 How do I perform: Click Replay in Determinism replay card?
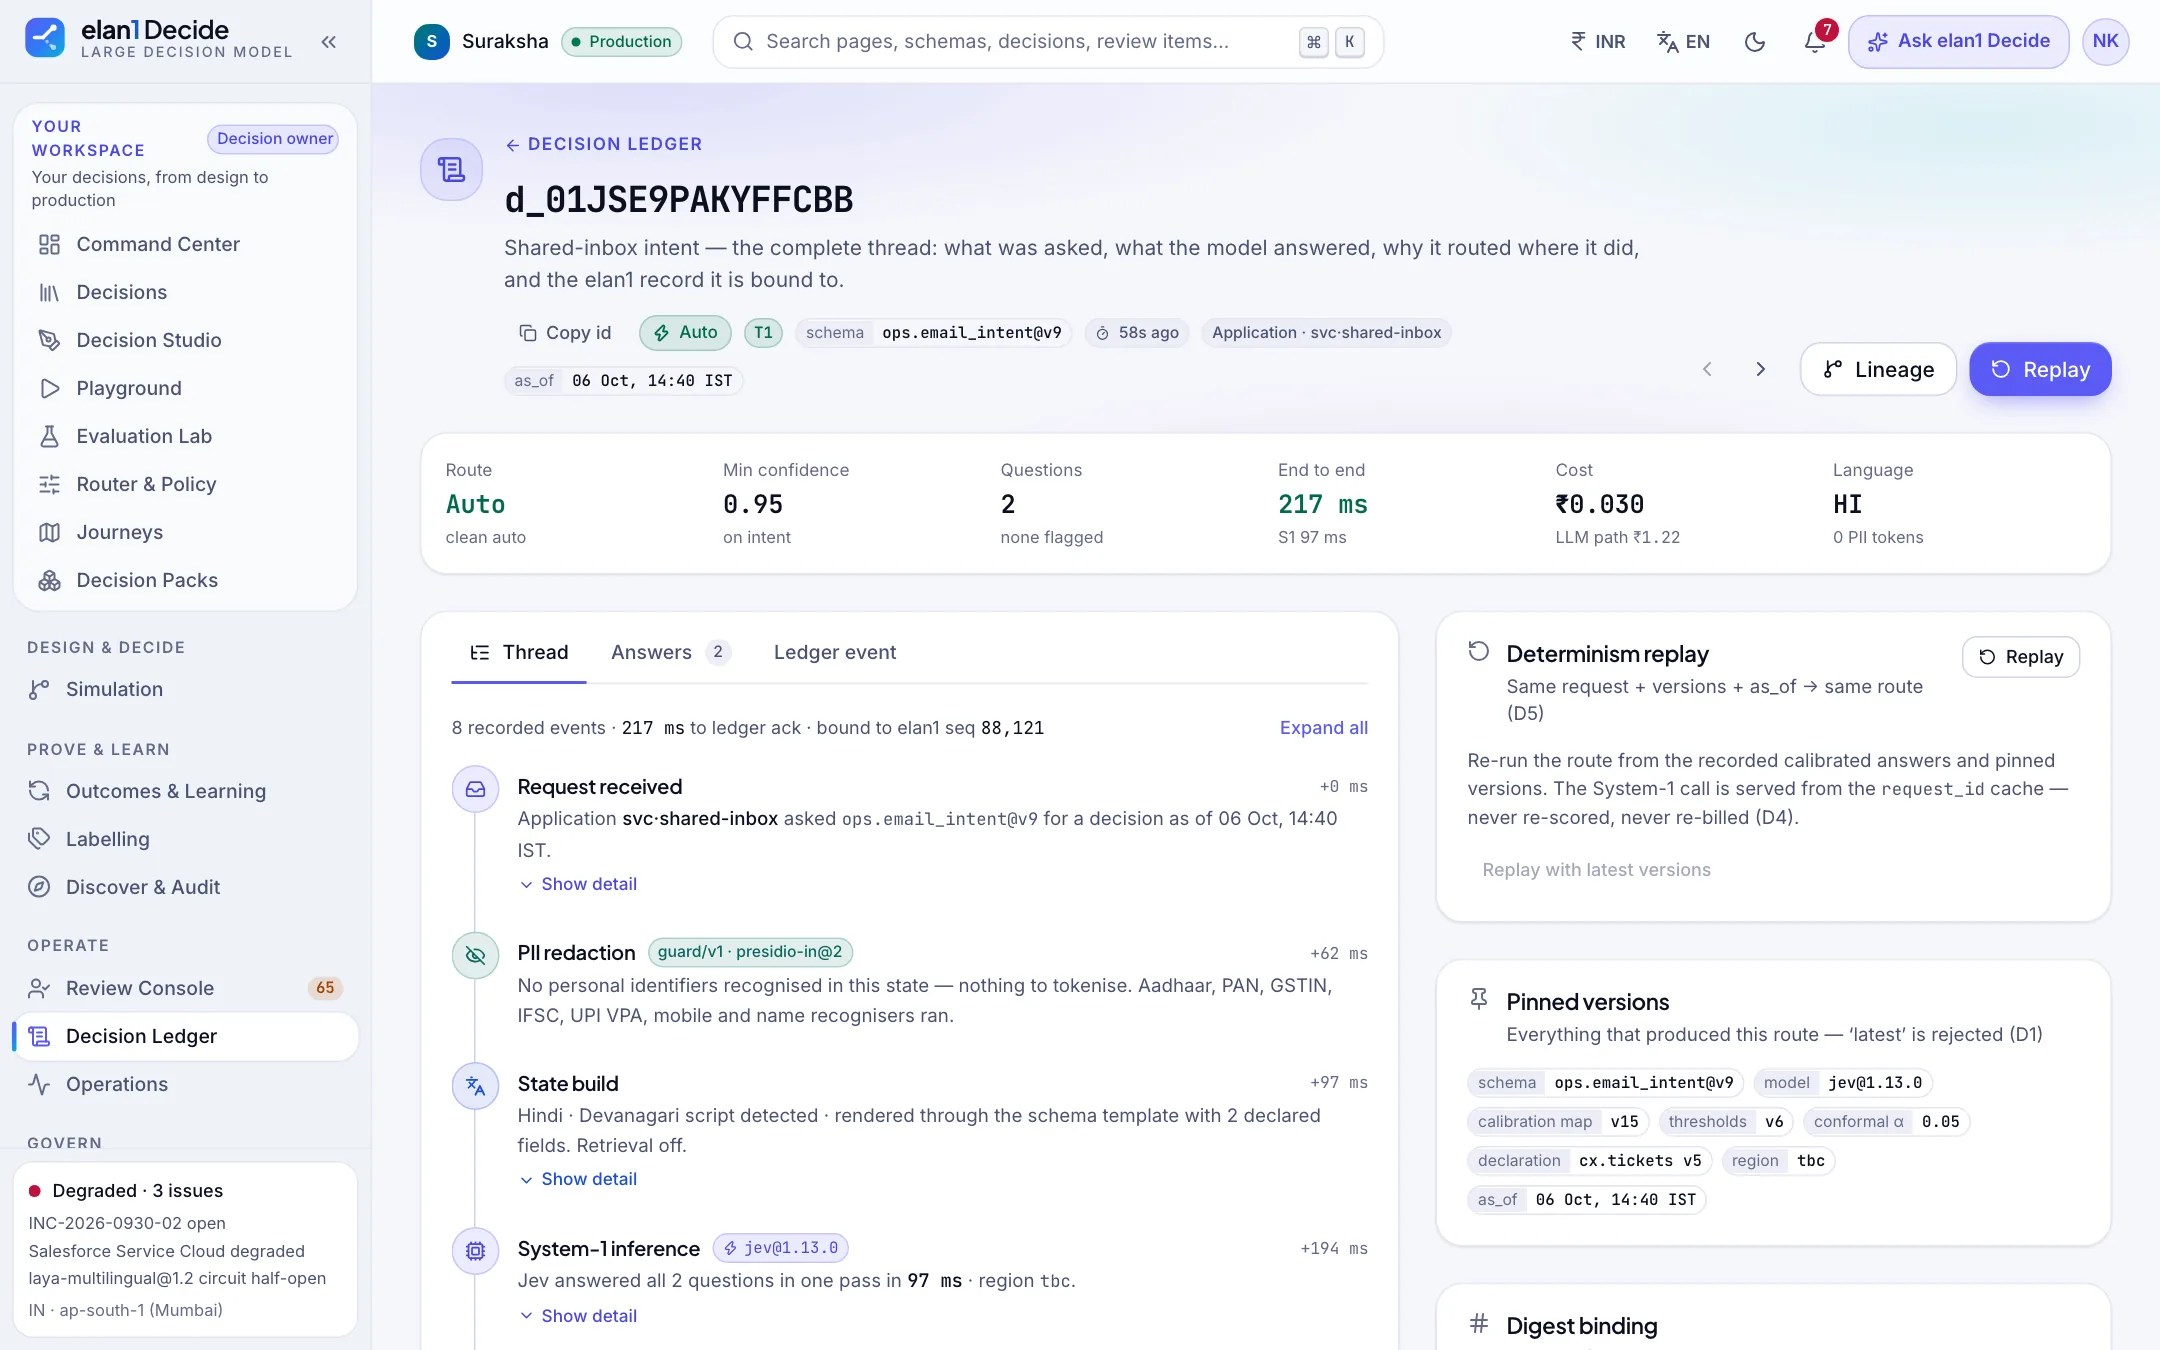pyautogui.click(x=2020, y=657)
